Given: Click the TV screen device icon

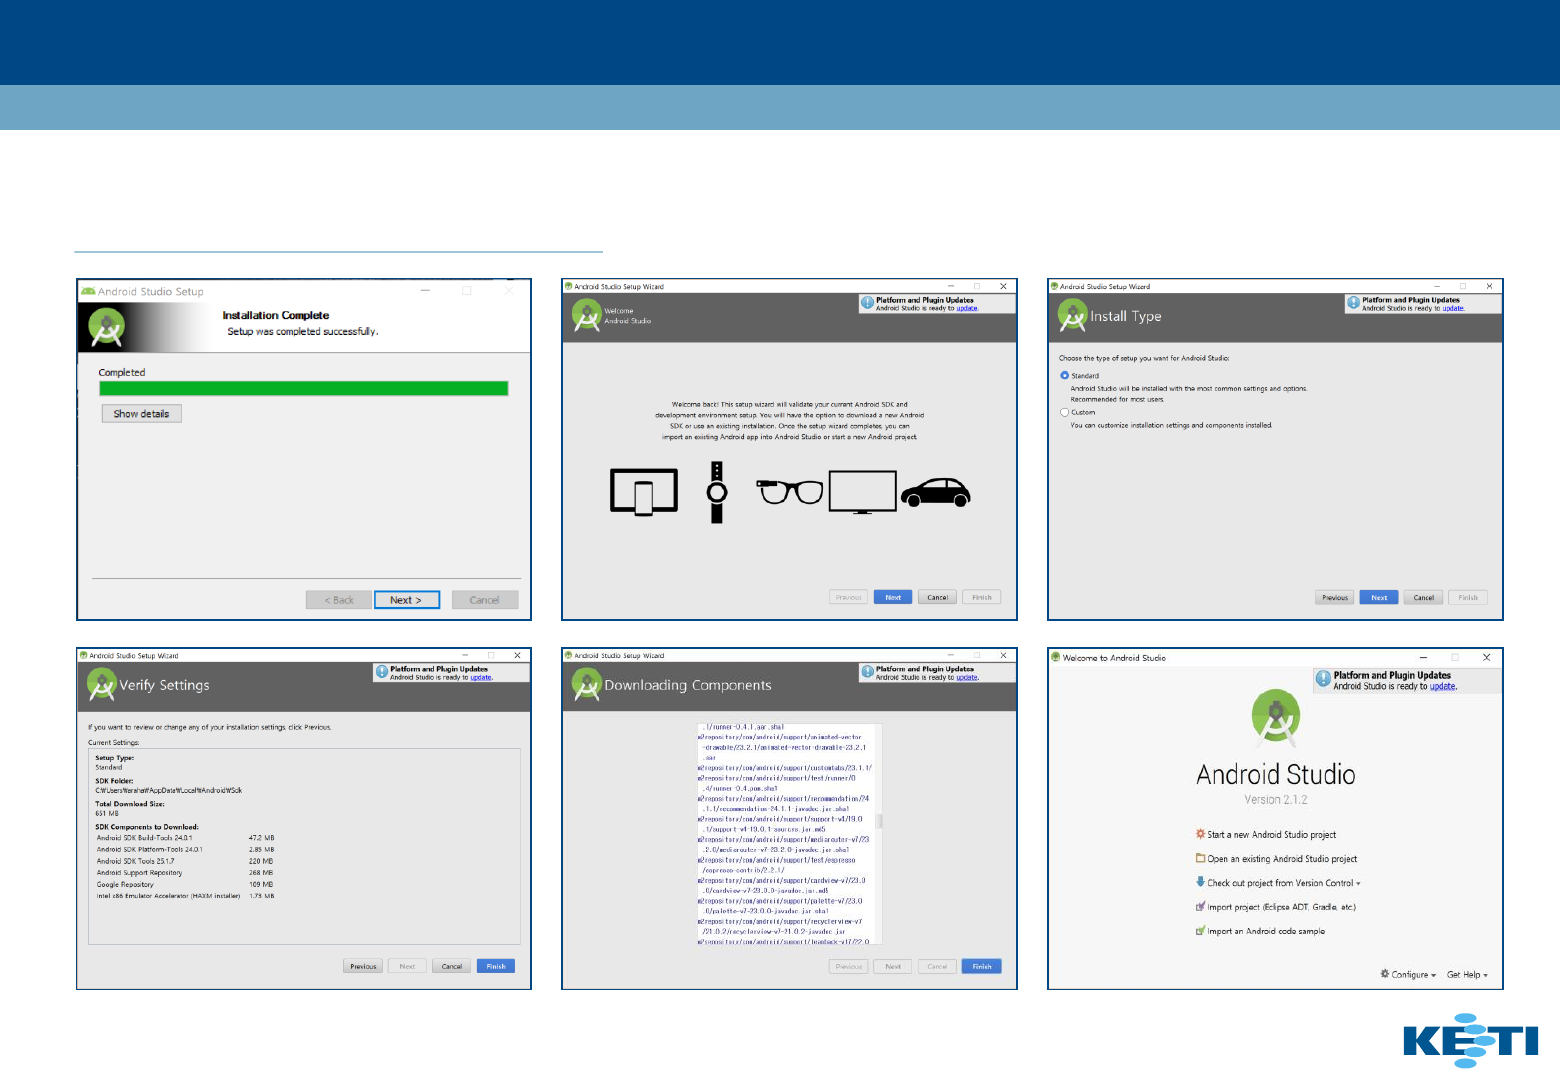Looking at the screenshot, I should [x=862, y=492].
